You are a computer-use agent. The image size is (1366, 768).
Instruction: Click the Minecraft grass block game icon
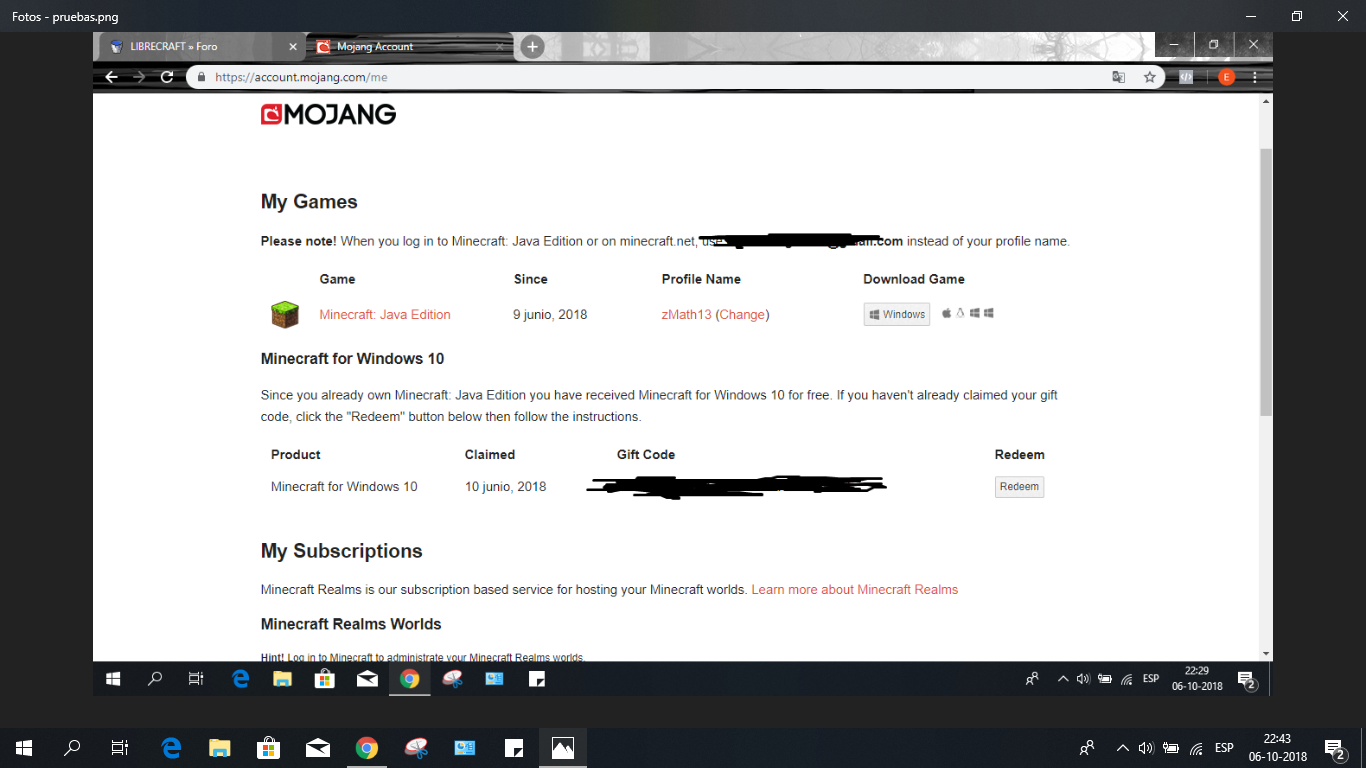285,314
